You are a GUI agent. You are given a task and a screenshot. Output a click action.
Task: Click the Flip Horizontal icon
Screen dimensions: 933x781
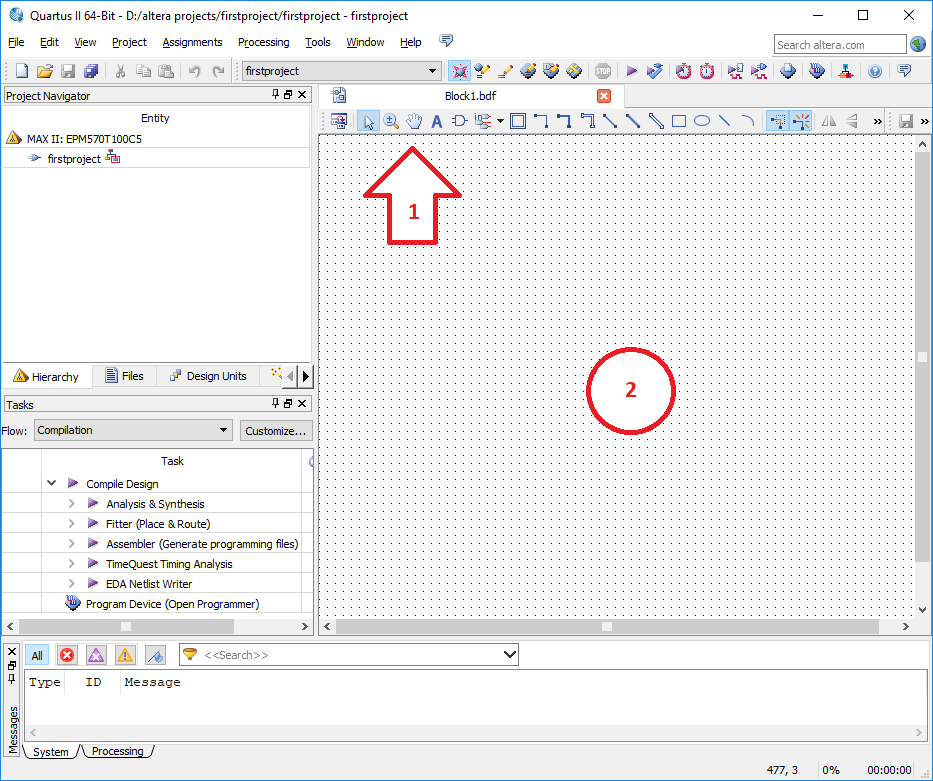[x=829, y=121]
